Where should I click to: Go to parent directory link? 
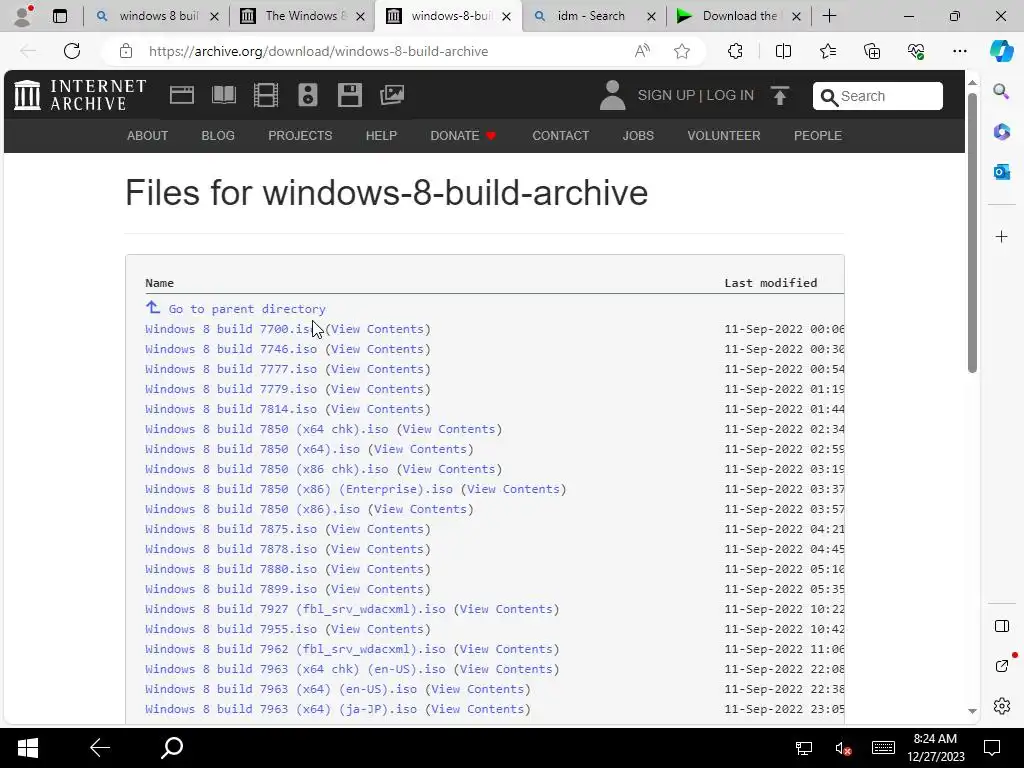click(247, 309)
